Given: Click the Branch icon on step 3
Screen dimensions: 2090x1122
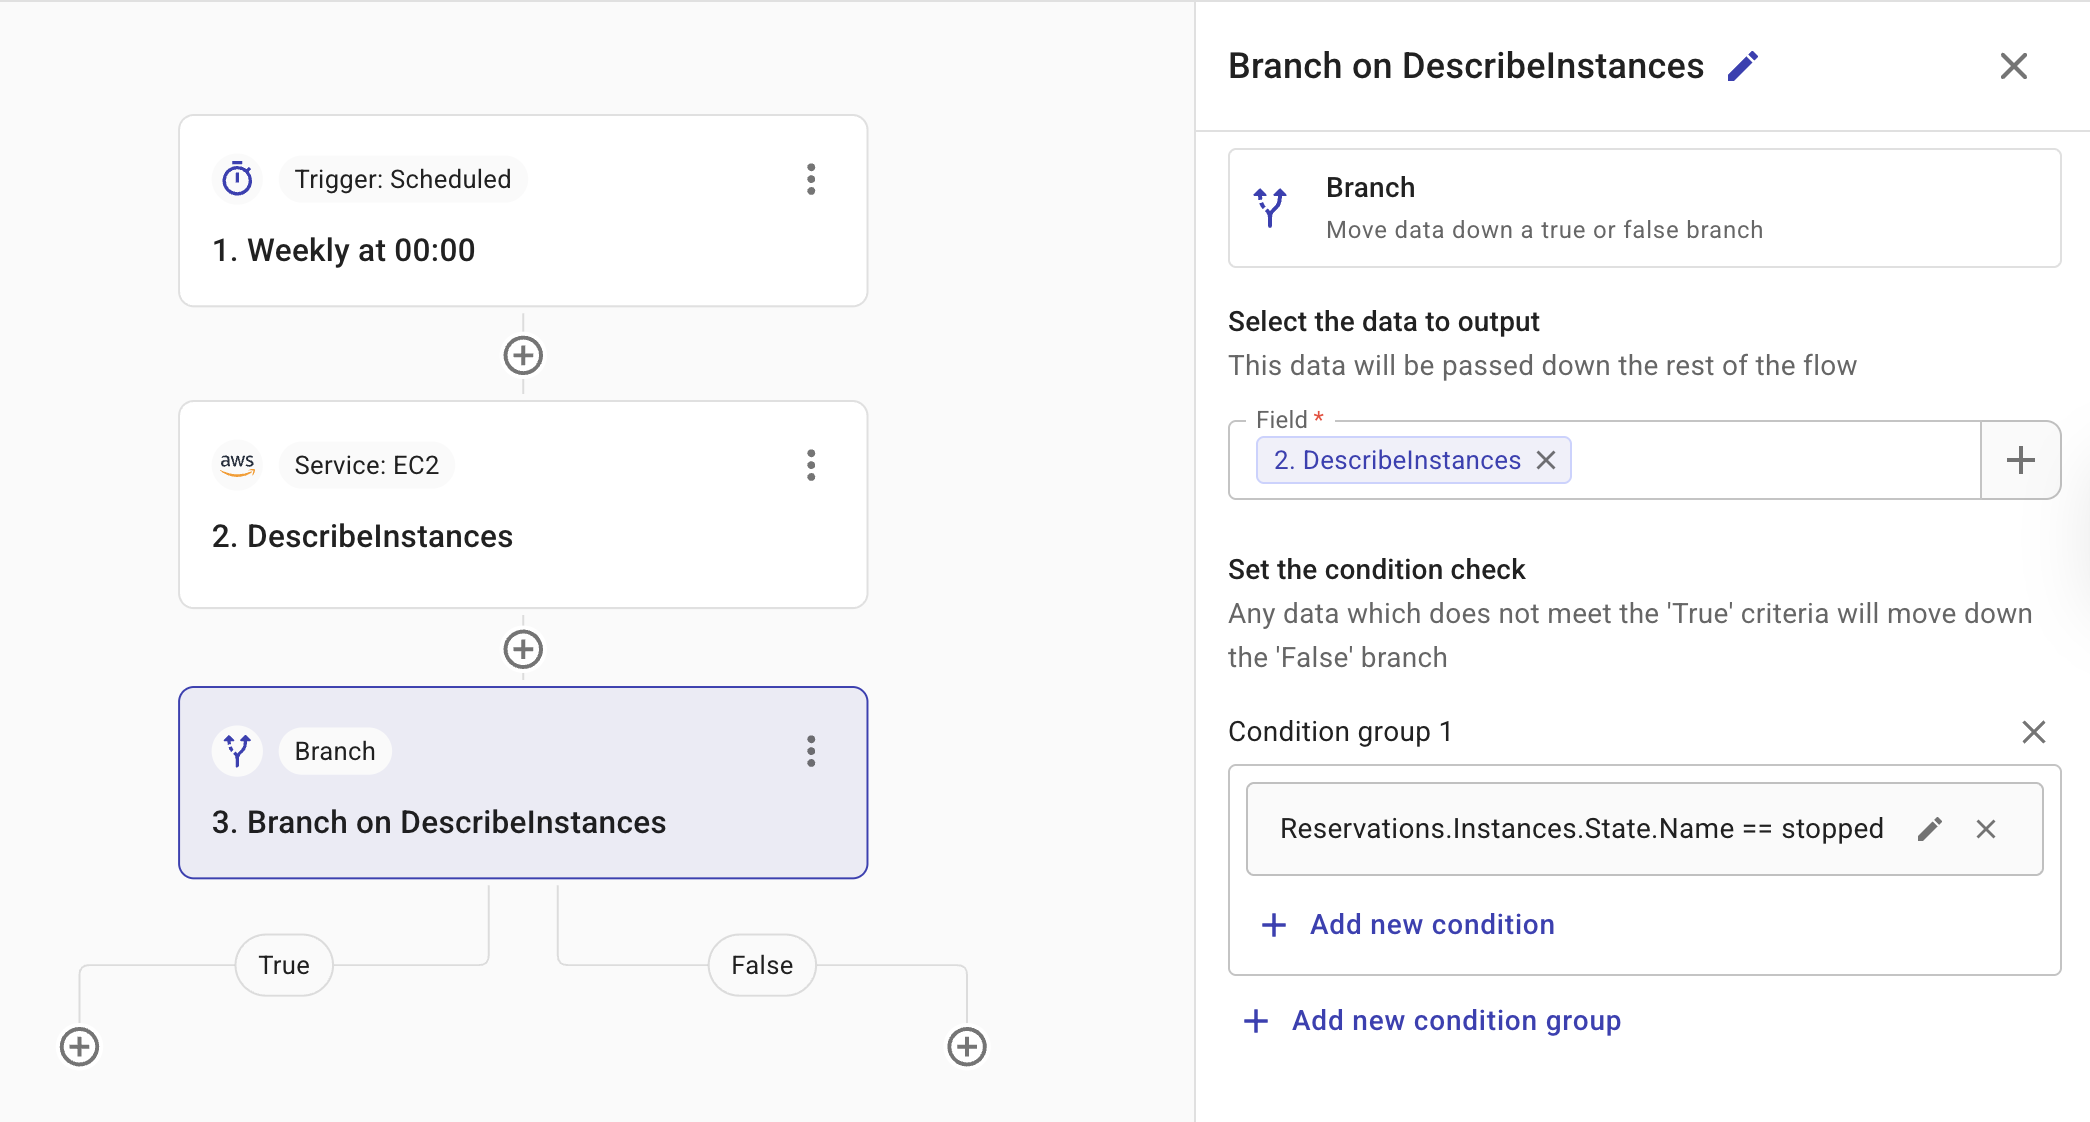Looking at the screenshot, I should click(x=237, y=750).
